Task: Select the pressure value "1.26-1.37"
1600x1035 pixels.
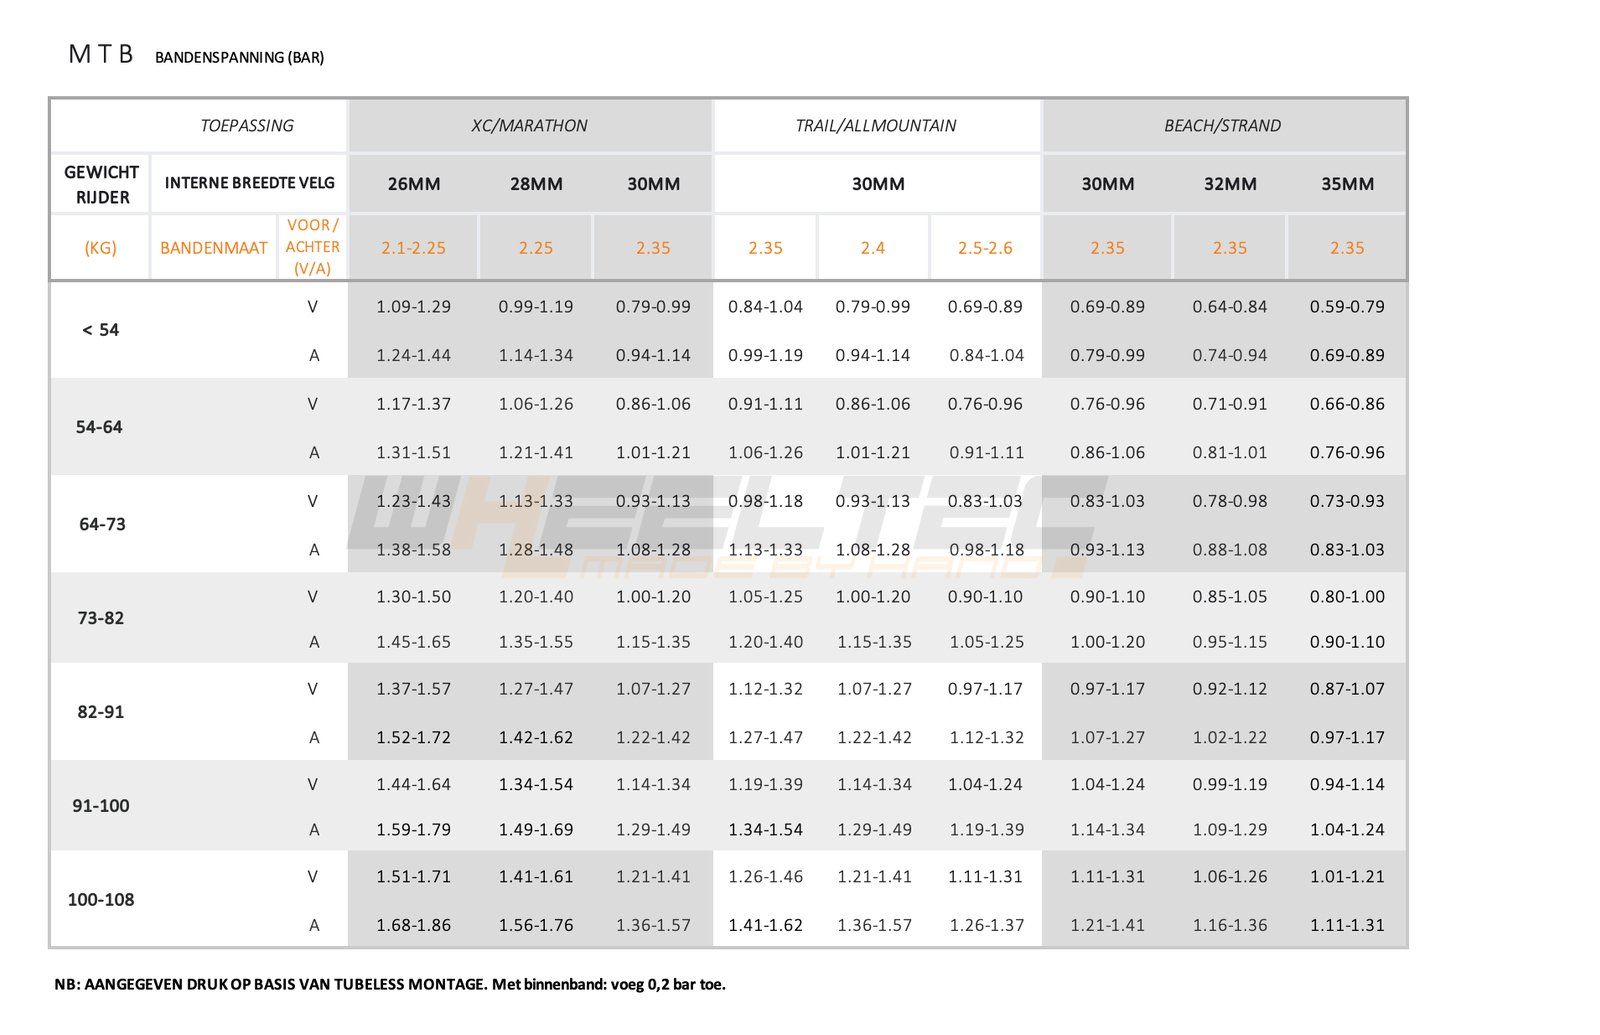Action: 987,925
